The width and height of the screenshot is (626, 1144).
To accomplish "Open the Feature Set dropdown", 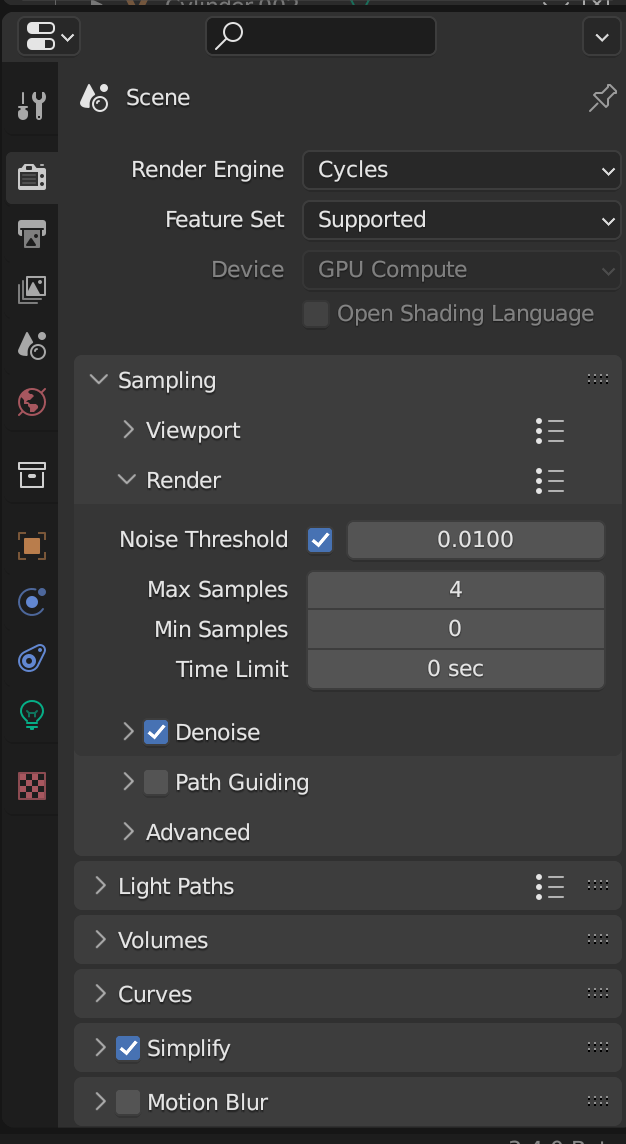I will click(461, 220).
